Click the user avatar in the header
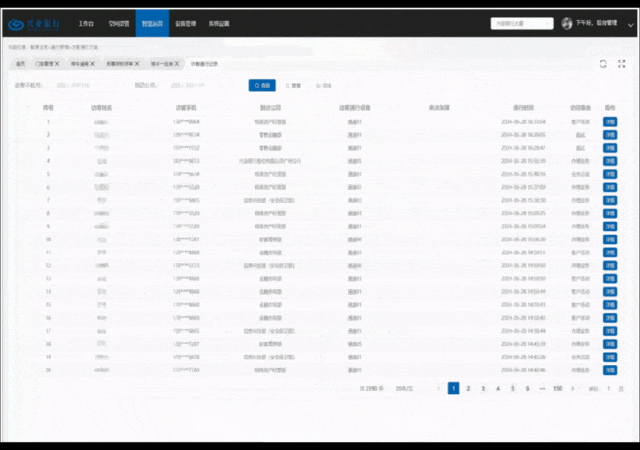This screenshot has height=450, width=640. [x=567, y=22]
